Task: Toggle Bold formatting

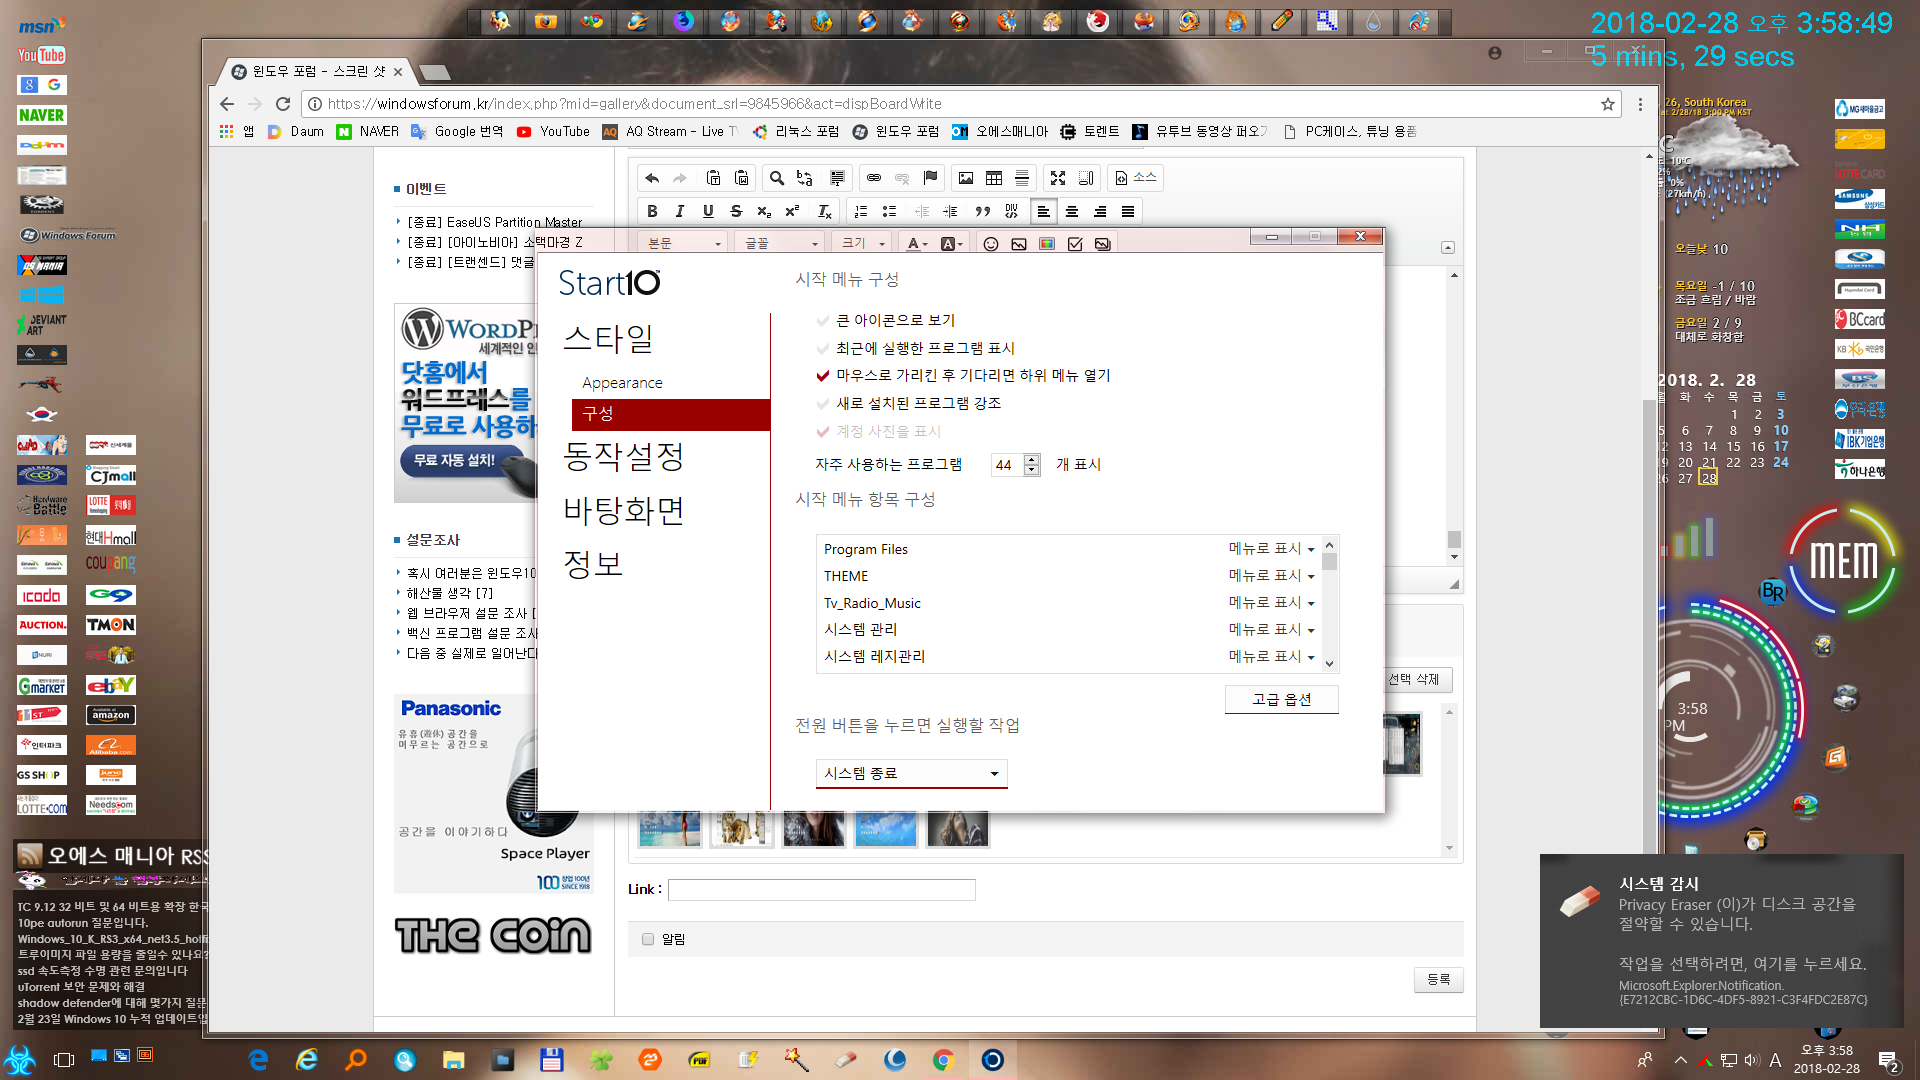Action: 652,211
